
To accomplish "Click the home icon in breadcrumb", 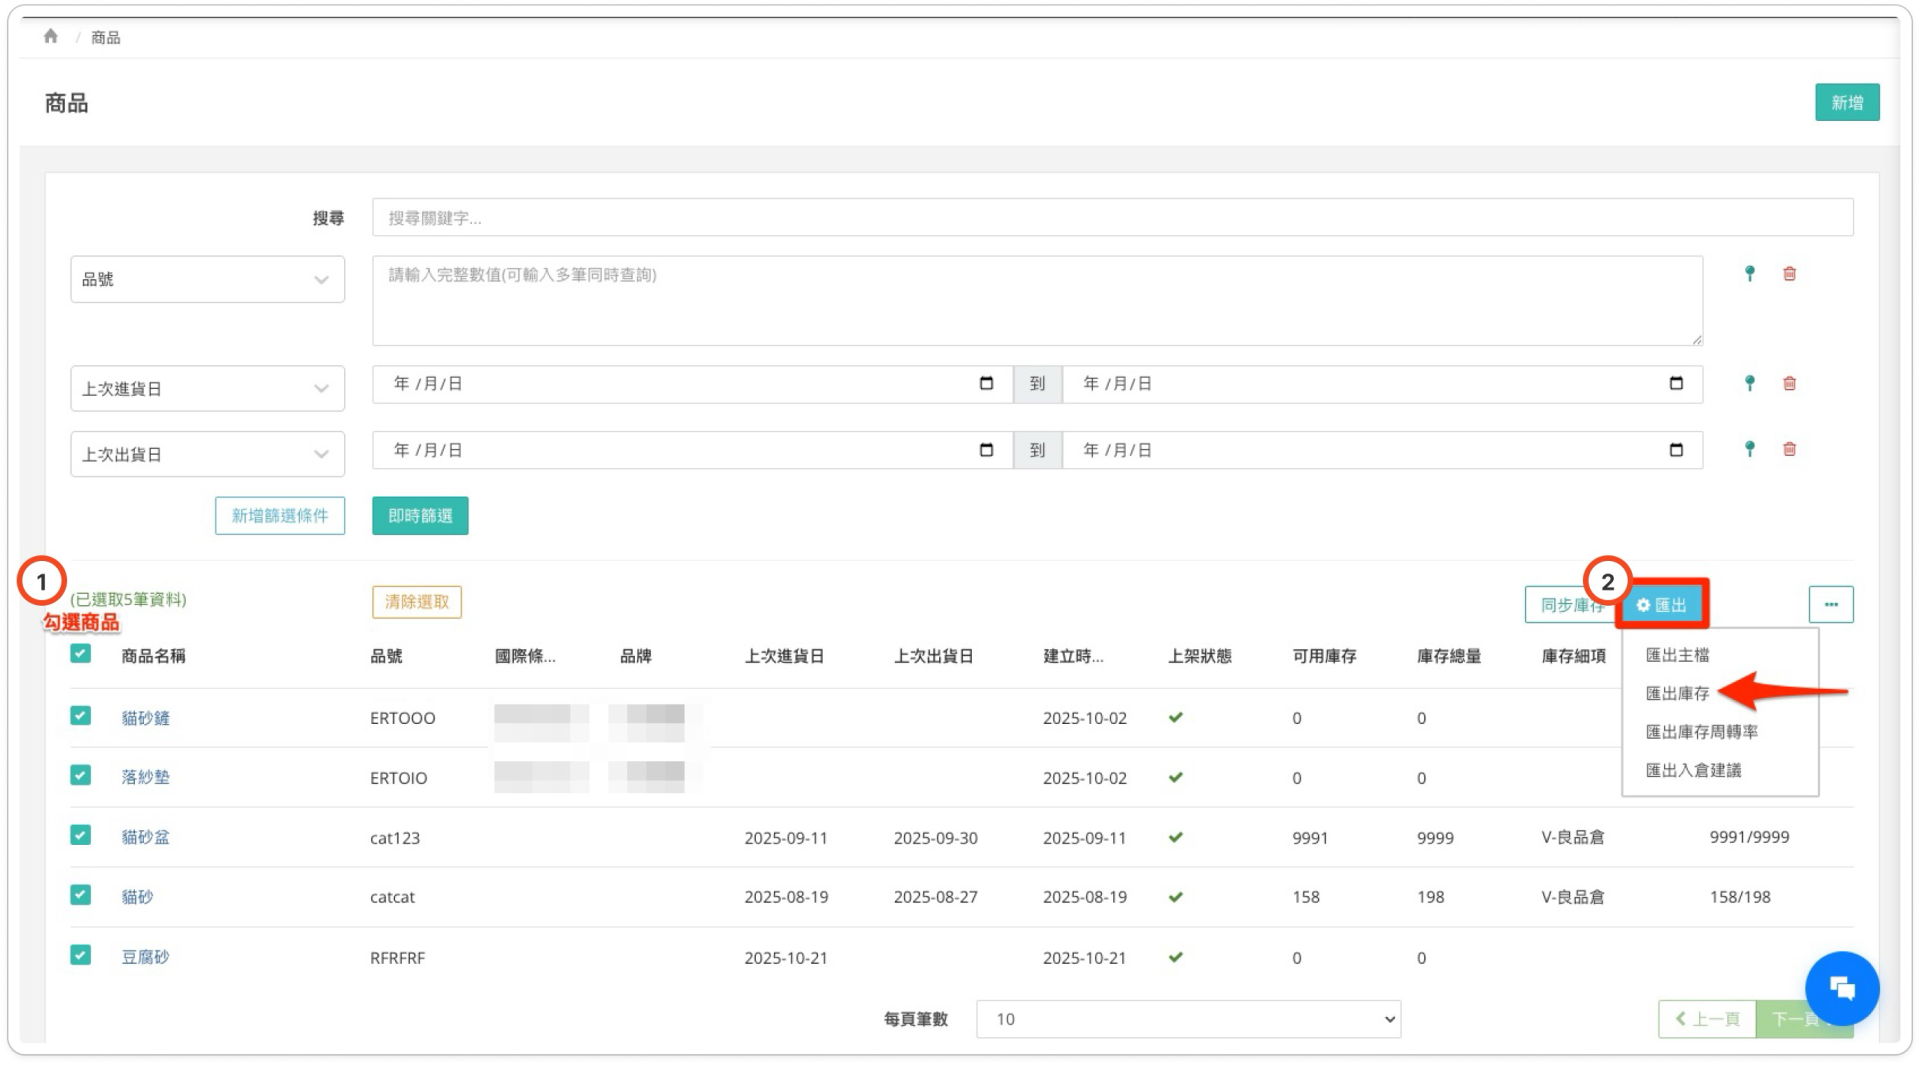I will point(51,37).
